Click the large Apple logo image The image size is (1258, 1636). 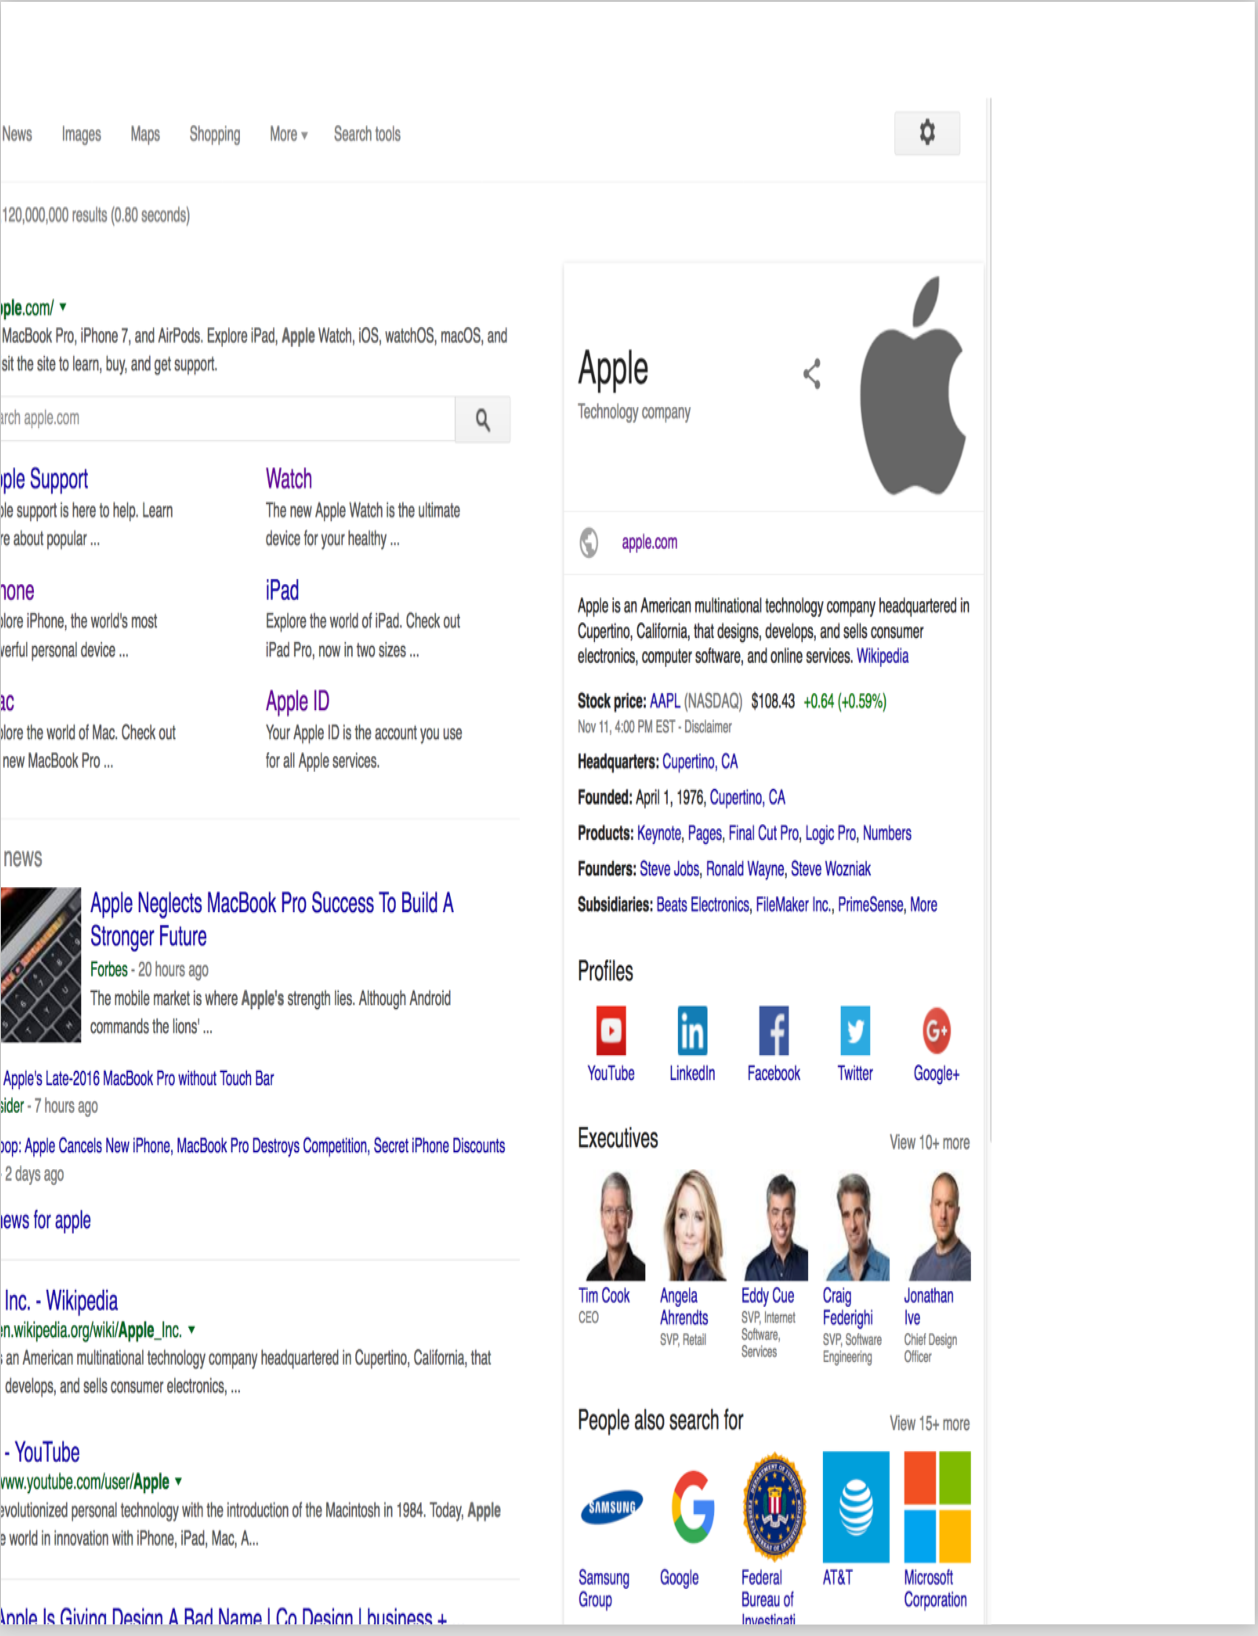click(x=913, y=386)
